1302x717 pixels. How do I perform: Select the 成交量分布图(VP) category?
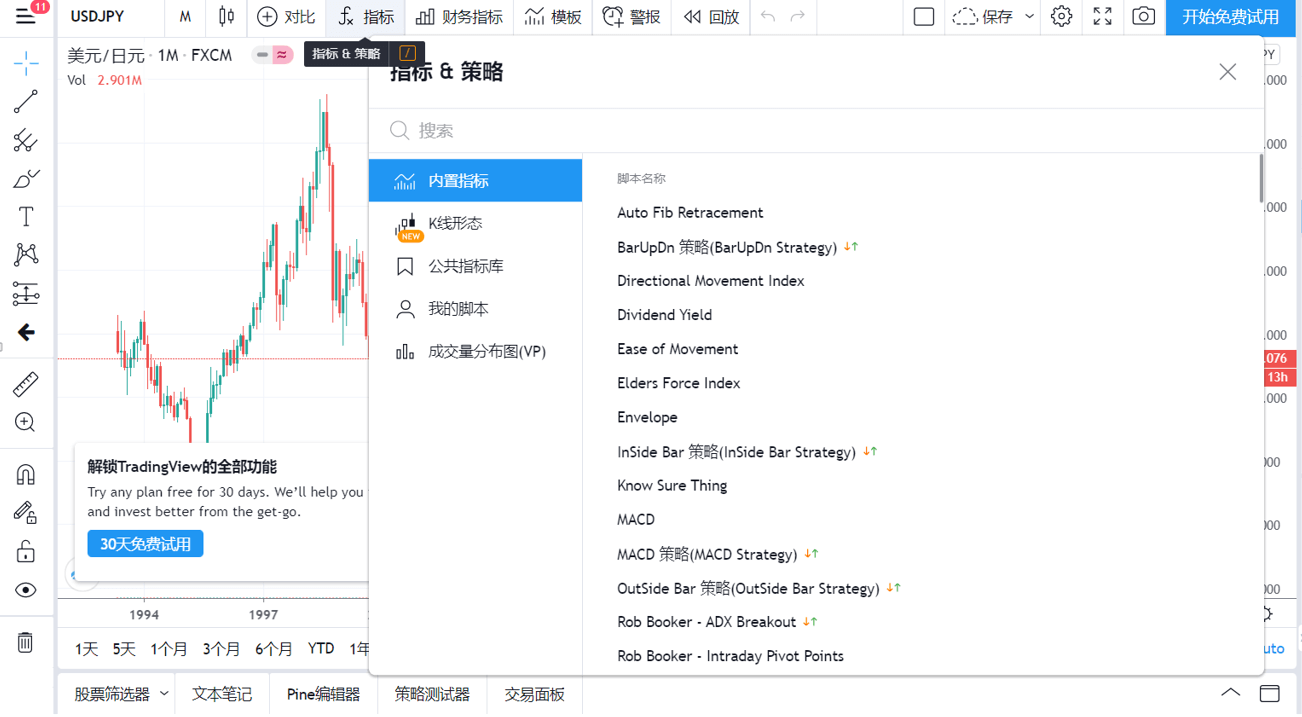click(x=476, y=352)
